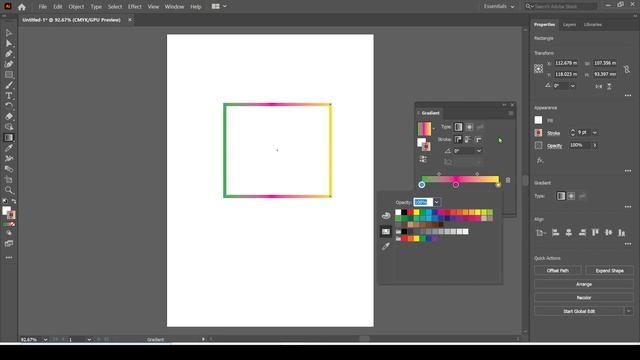Viewport: 640px width, 360px height.
Task: Pick color with eyedropper in stop popup
Action: [x=386, y=246]
